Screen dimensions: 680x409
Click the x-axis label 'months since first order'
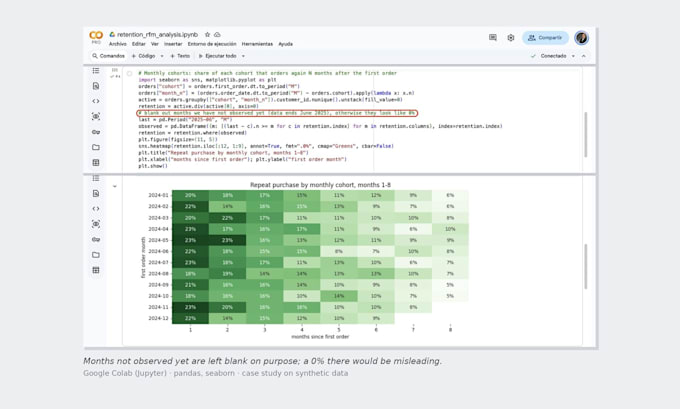(x=320, y=337)
